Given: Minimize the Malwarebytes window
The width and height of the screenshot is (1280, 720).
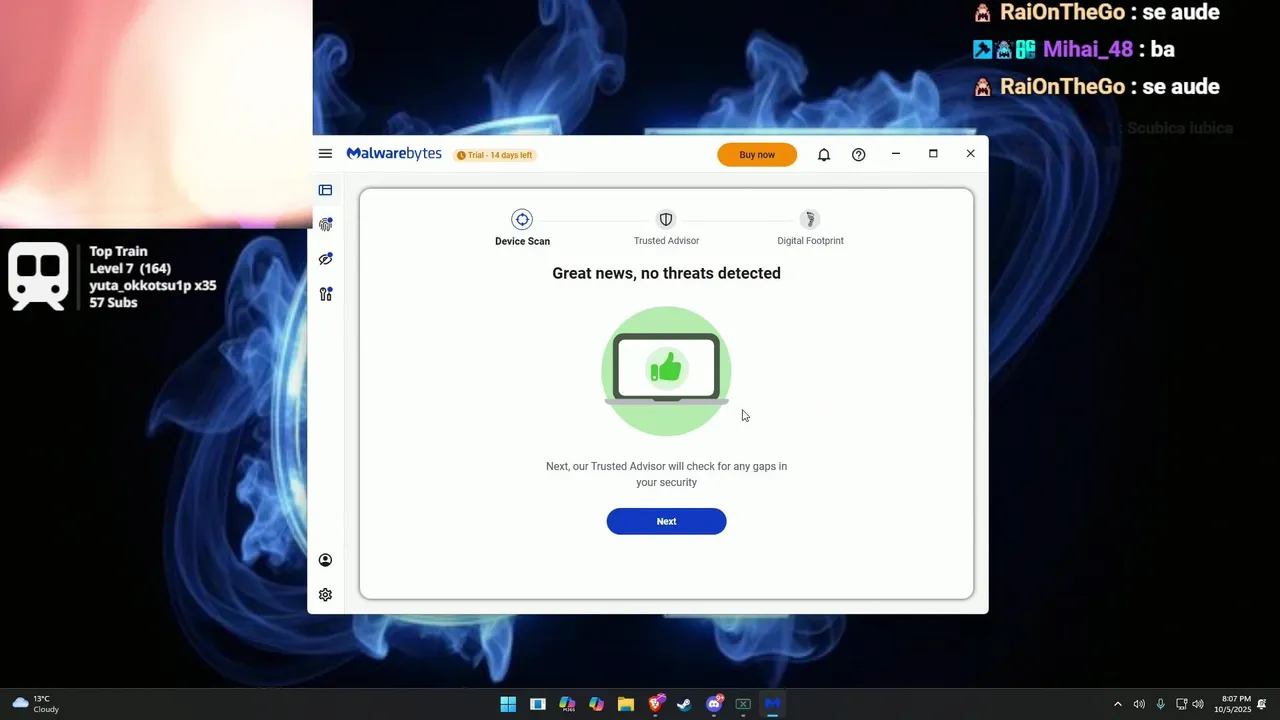Looking at the screenshot, I should pos(896,154).
